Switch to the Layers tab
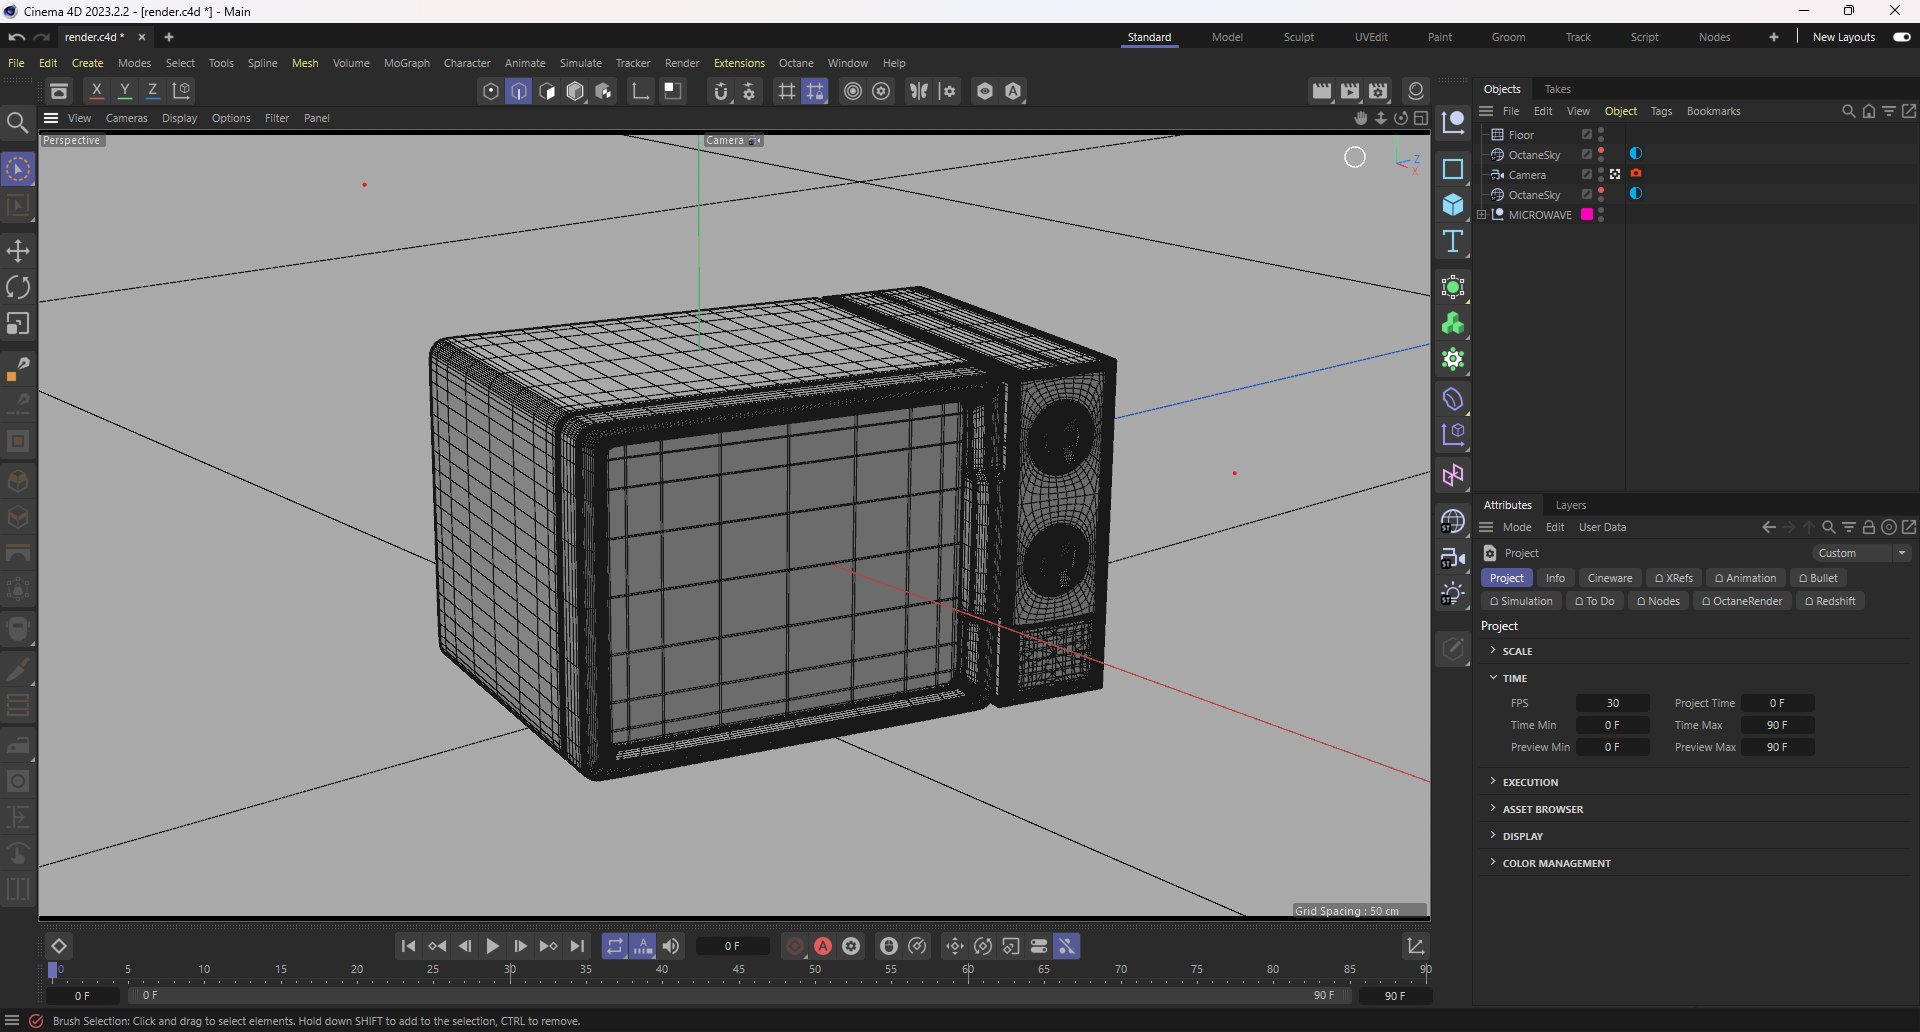1920x1032 pixels. [x=1570, y=505]
